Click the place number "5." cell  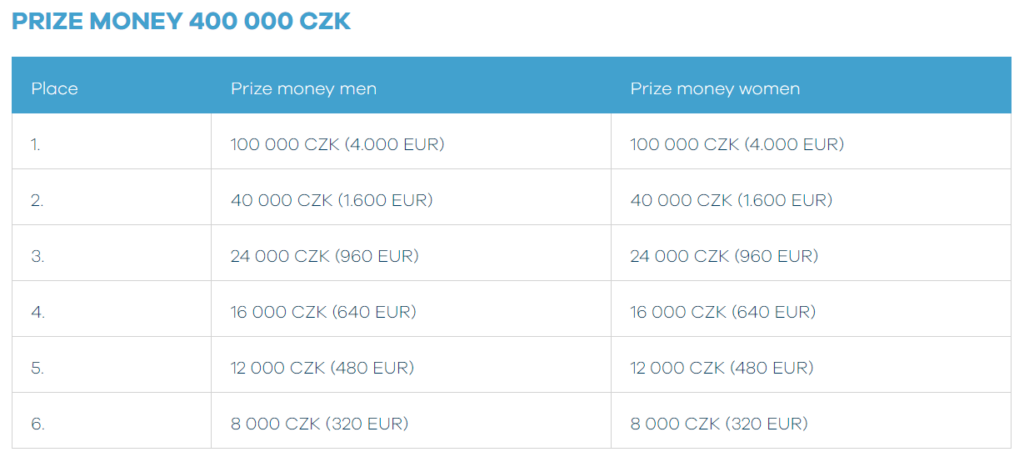click(37, 368)
